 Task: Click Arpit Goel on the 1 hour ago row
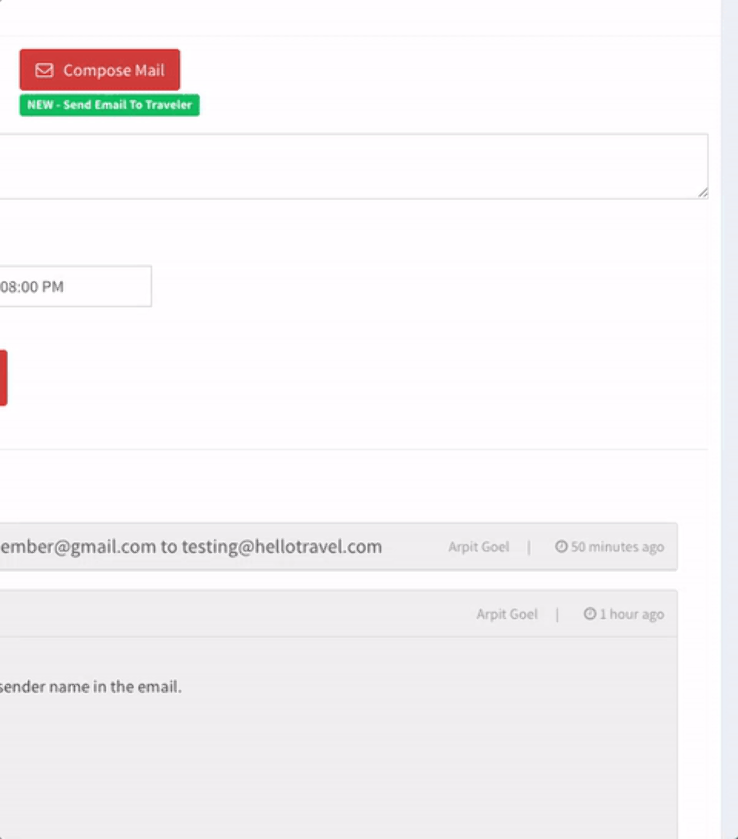pos(507,614)
